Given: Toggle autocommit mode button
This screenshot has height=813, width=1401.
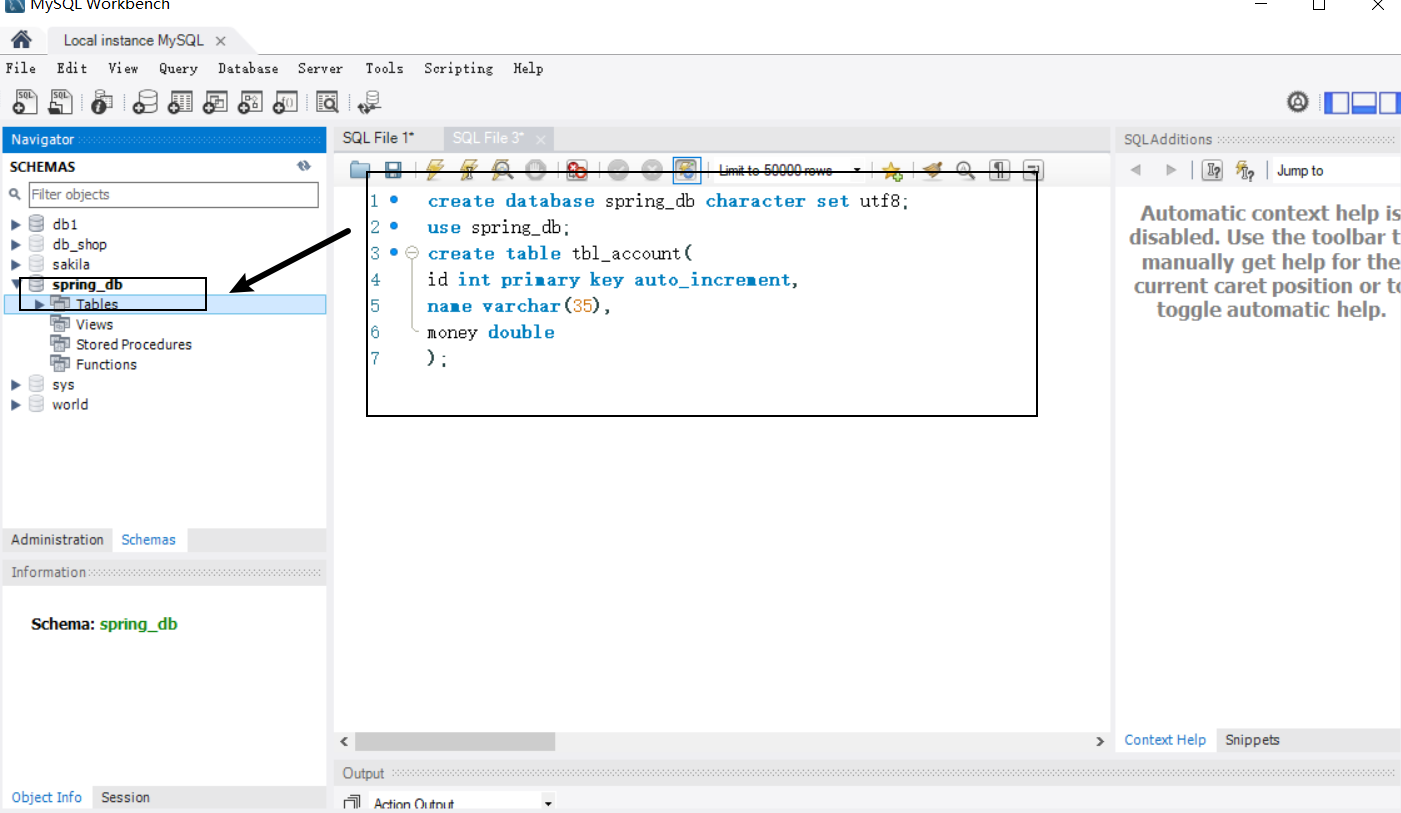Looking at the screenshot, I should tap(686, 170).
